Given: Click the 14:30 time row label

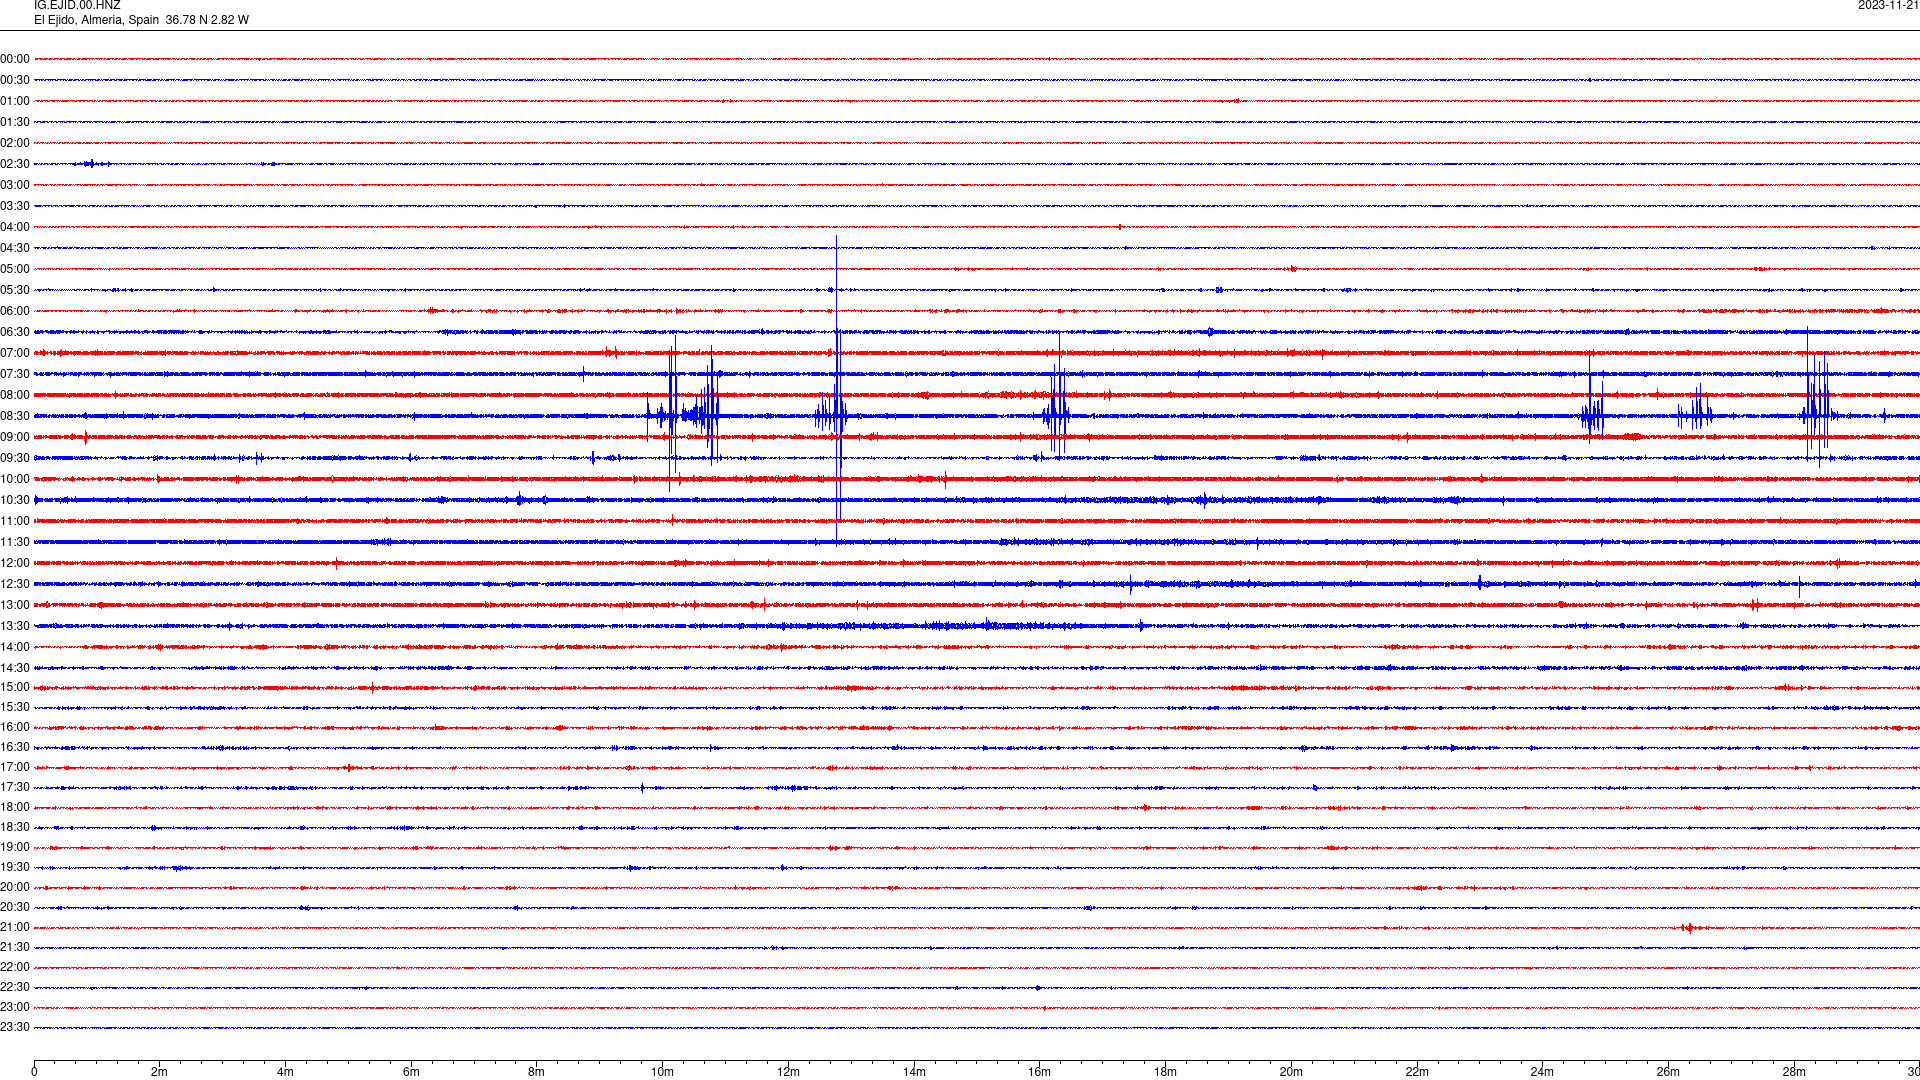Looking at the screenshot, I should [x=15, y=668].
